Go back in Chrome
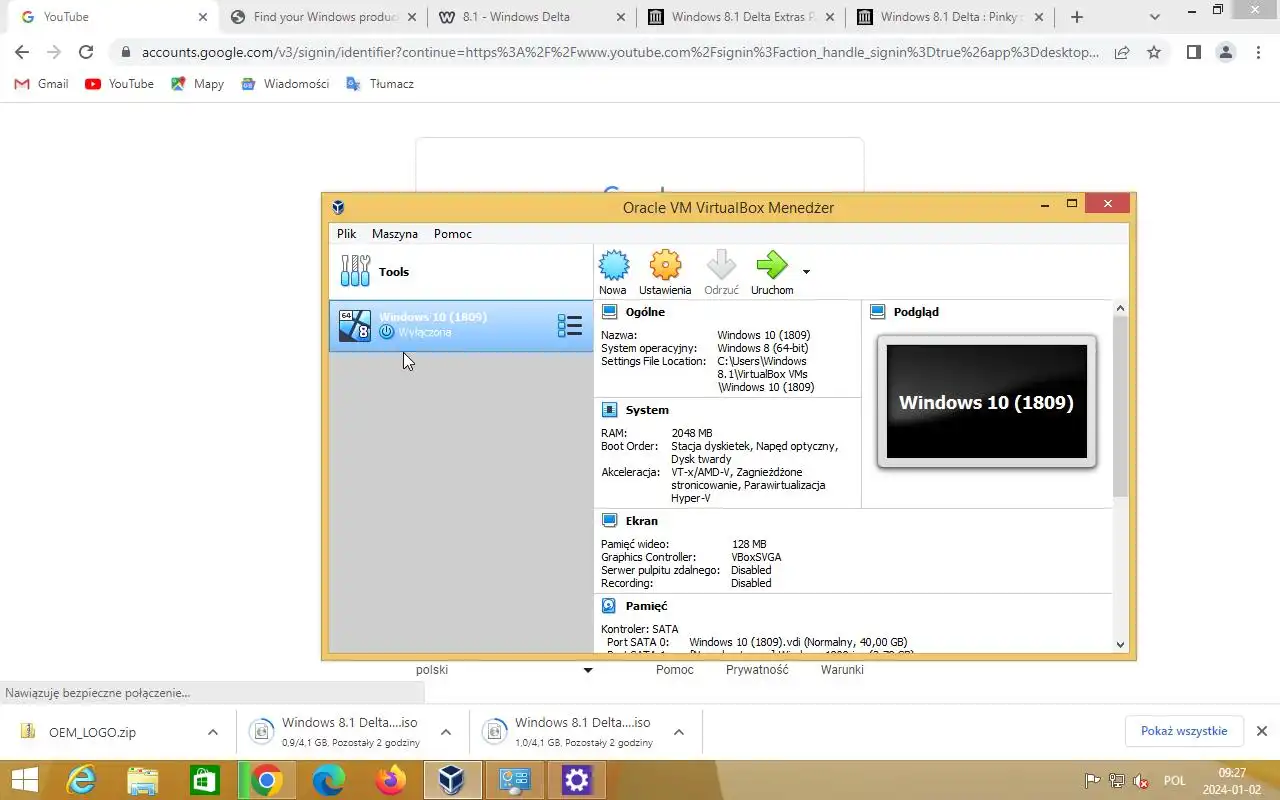Screen dimensions: 1280x800 [22, 52]
